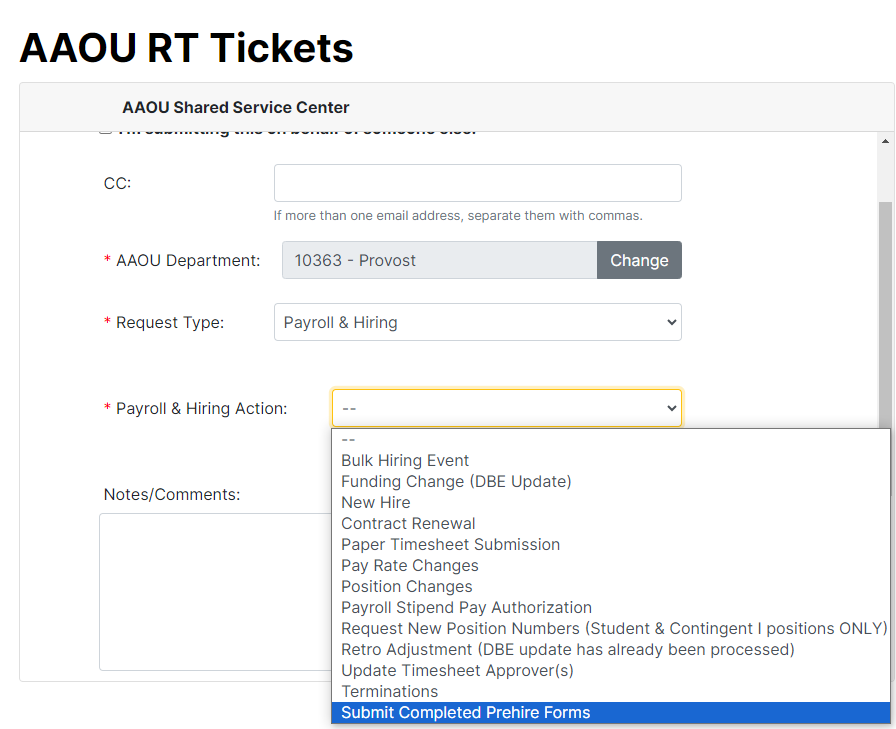The height and width of the screenshot is (729, 896).
Task: Choose Paper Timesheet Submission
Action: pos(450,544)
